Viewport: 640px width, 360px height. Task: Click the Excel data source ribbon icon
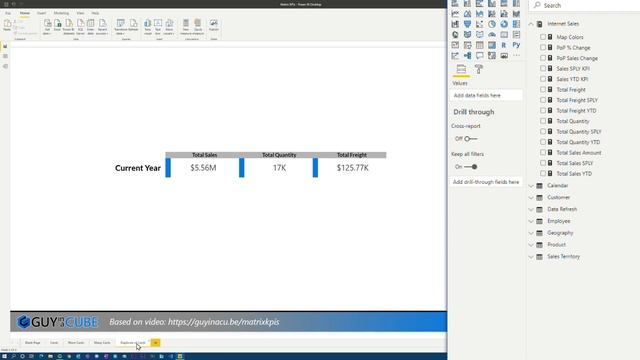click(58, 25)
